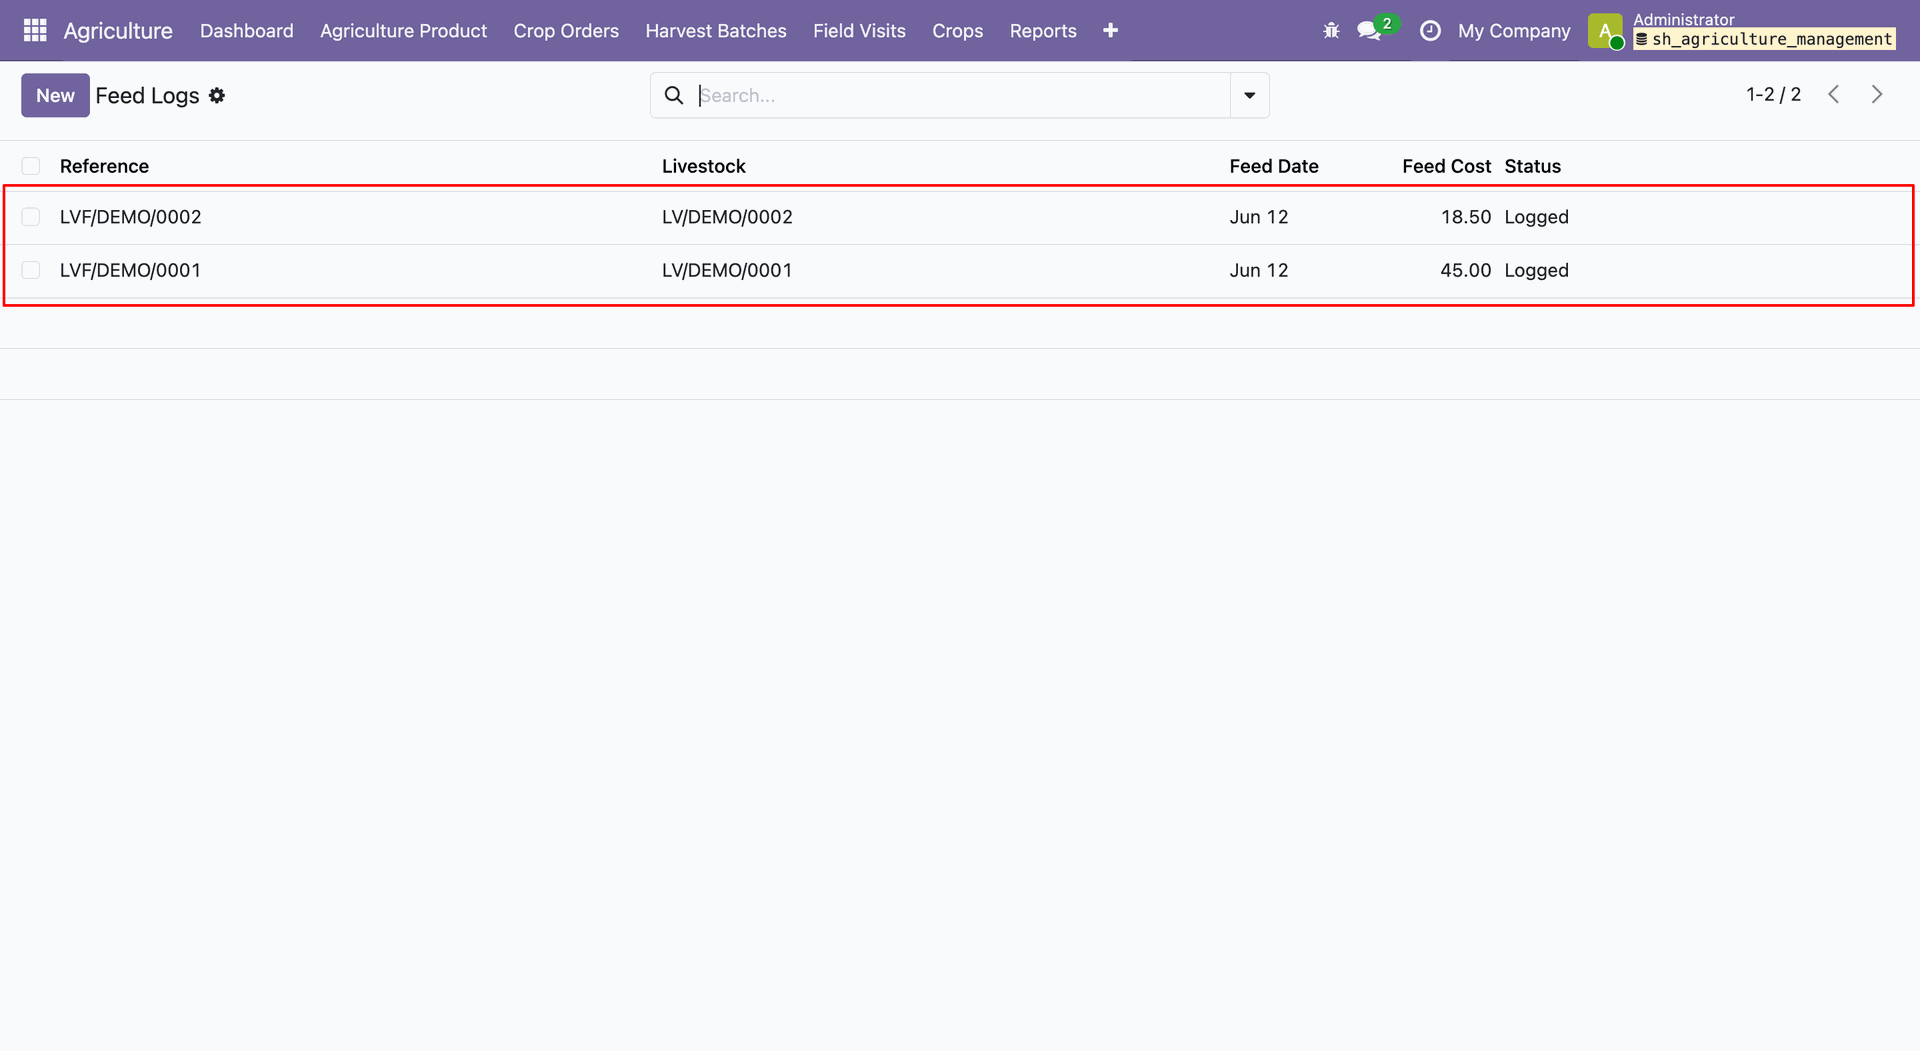Open the Harvest Batches menu

pos(716,31)
